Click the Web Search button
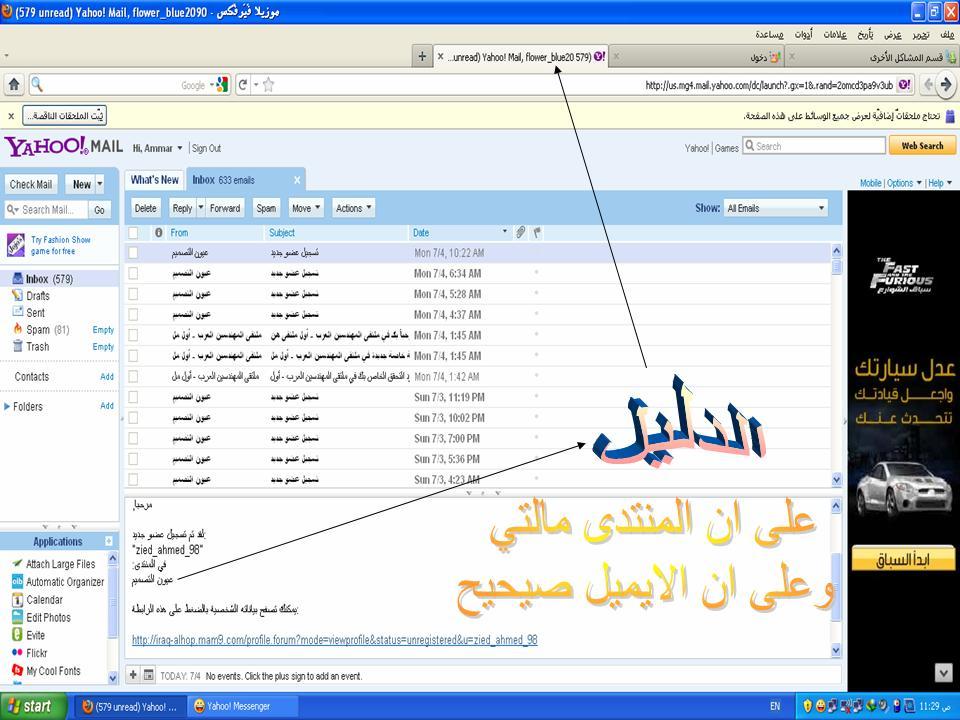 pyautogui.click(x=922, y=146)
